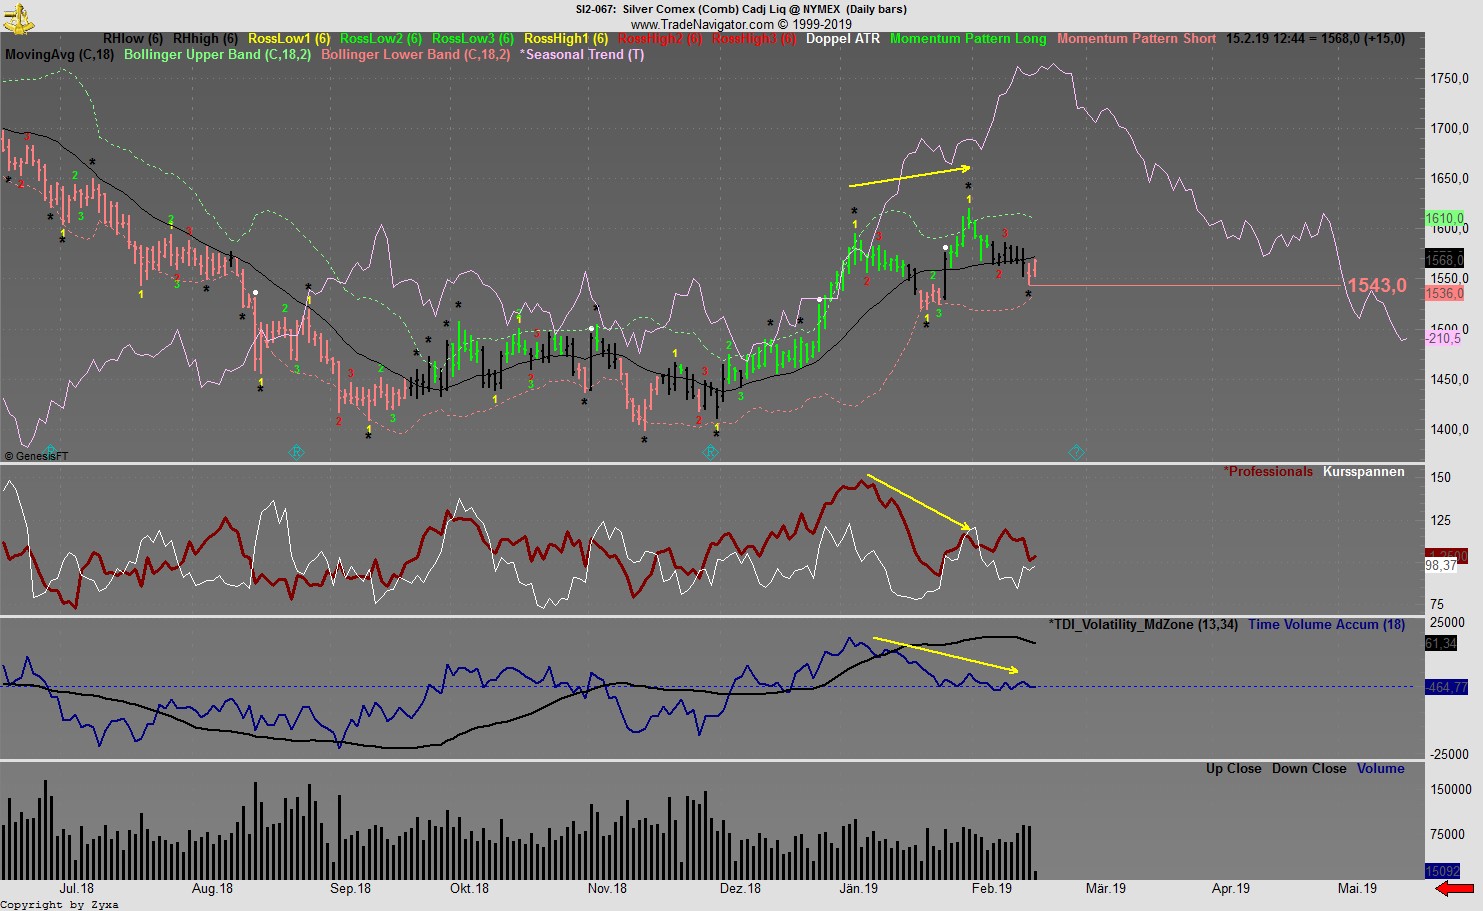
Task: Click the Nov.18 date label
Action: (607, 889)
